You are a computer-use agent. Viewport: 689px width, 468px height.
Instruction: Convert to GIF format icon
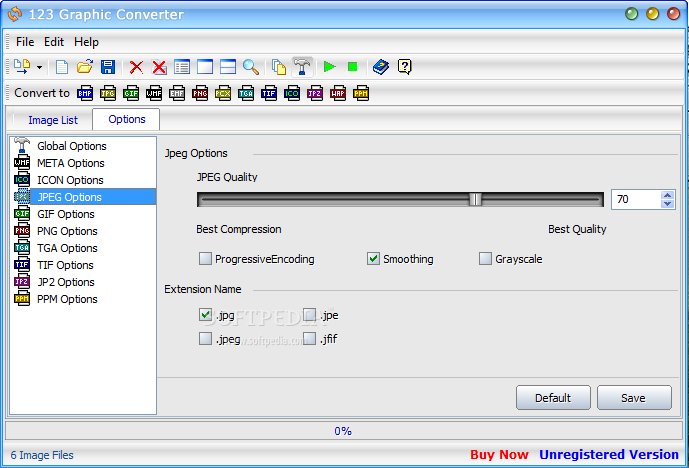(x=131, y=93)
